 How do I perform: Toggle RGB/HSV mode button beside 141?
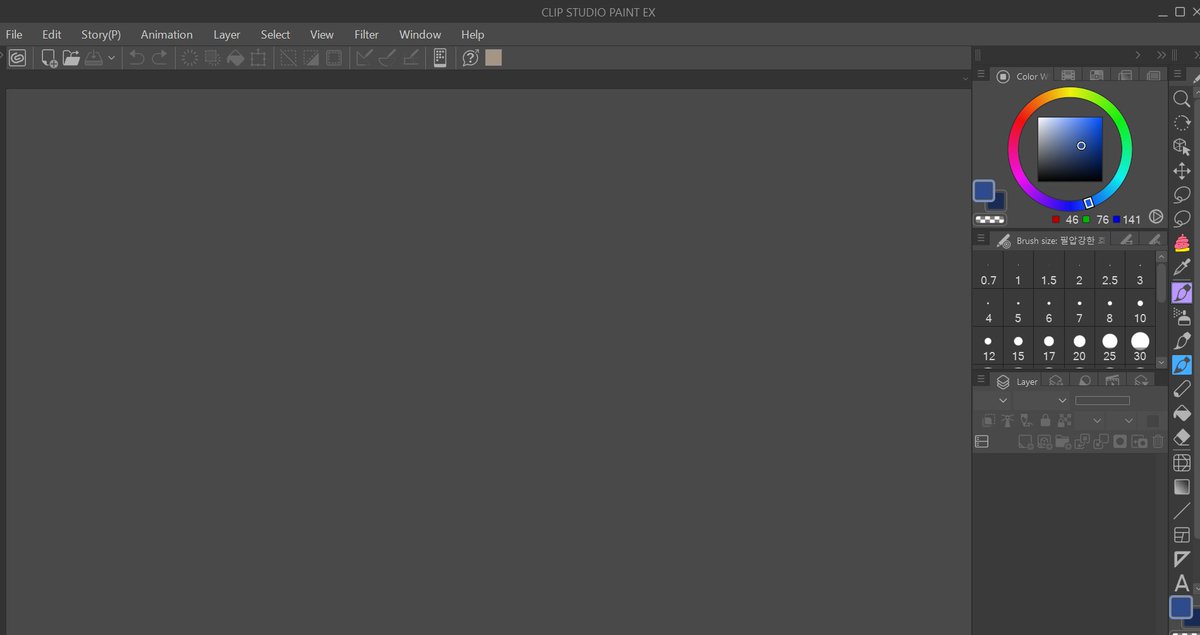pos(1156,217)
